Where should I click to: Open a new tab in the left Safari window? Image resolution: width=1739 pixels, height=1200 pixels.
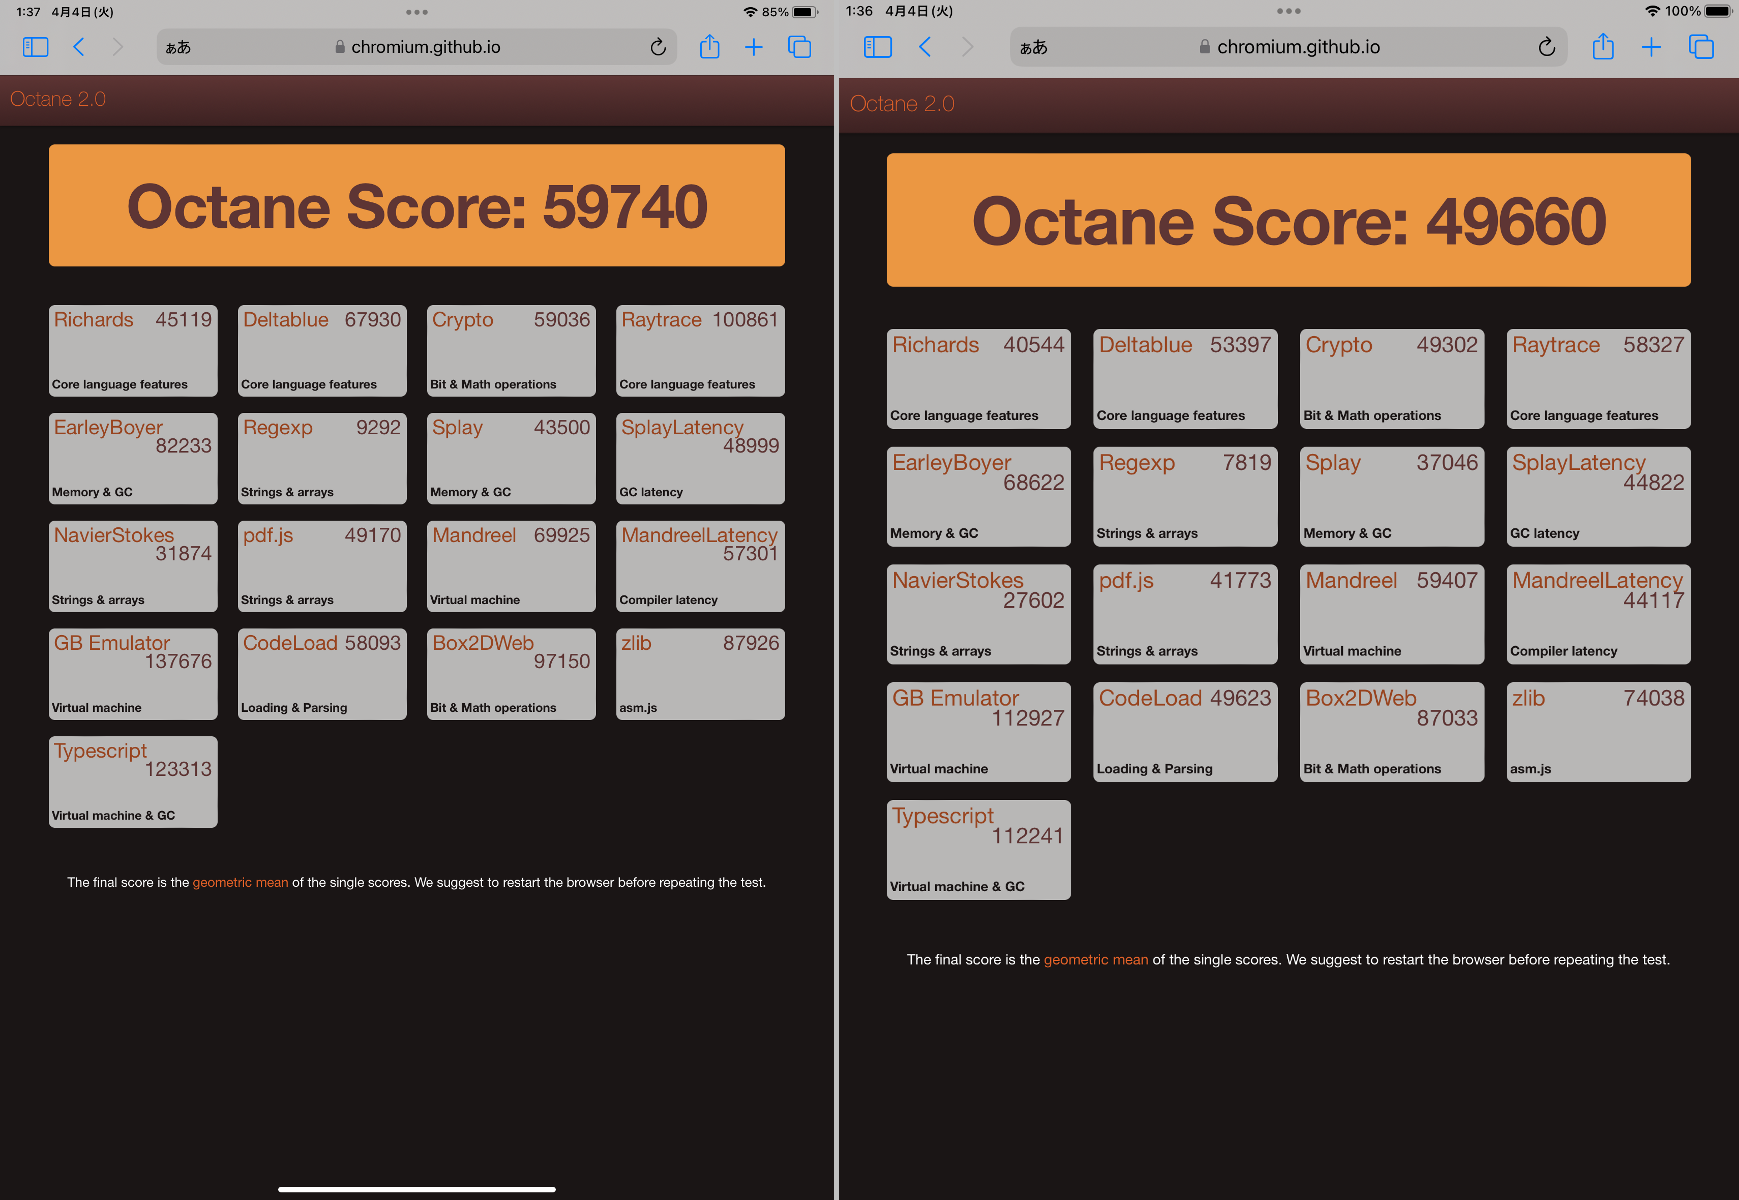tap(754, 46)
